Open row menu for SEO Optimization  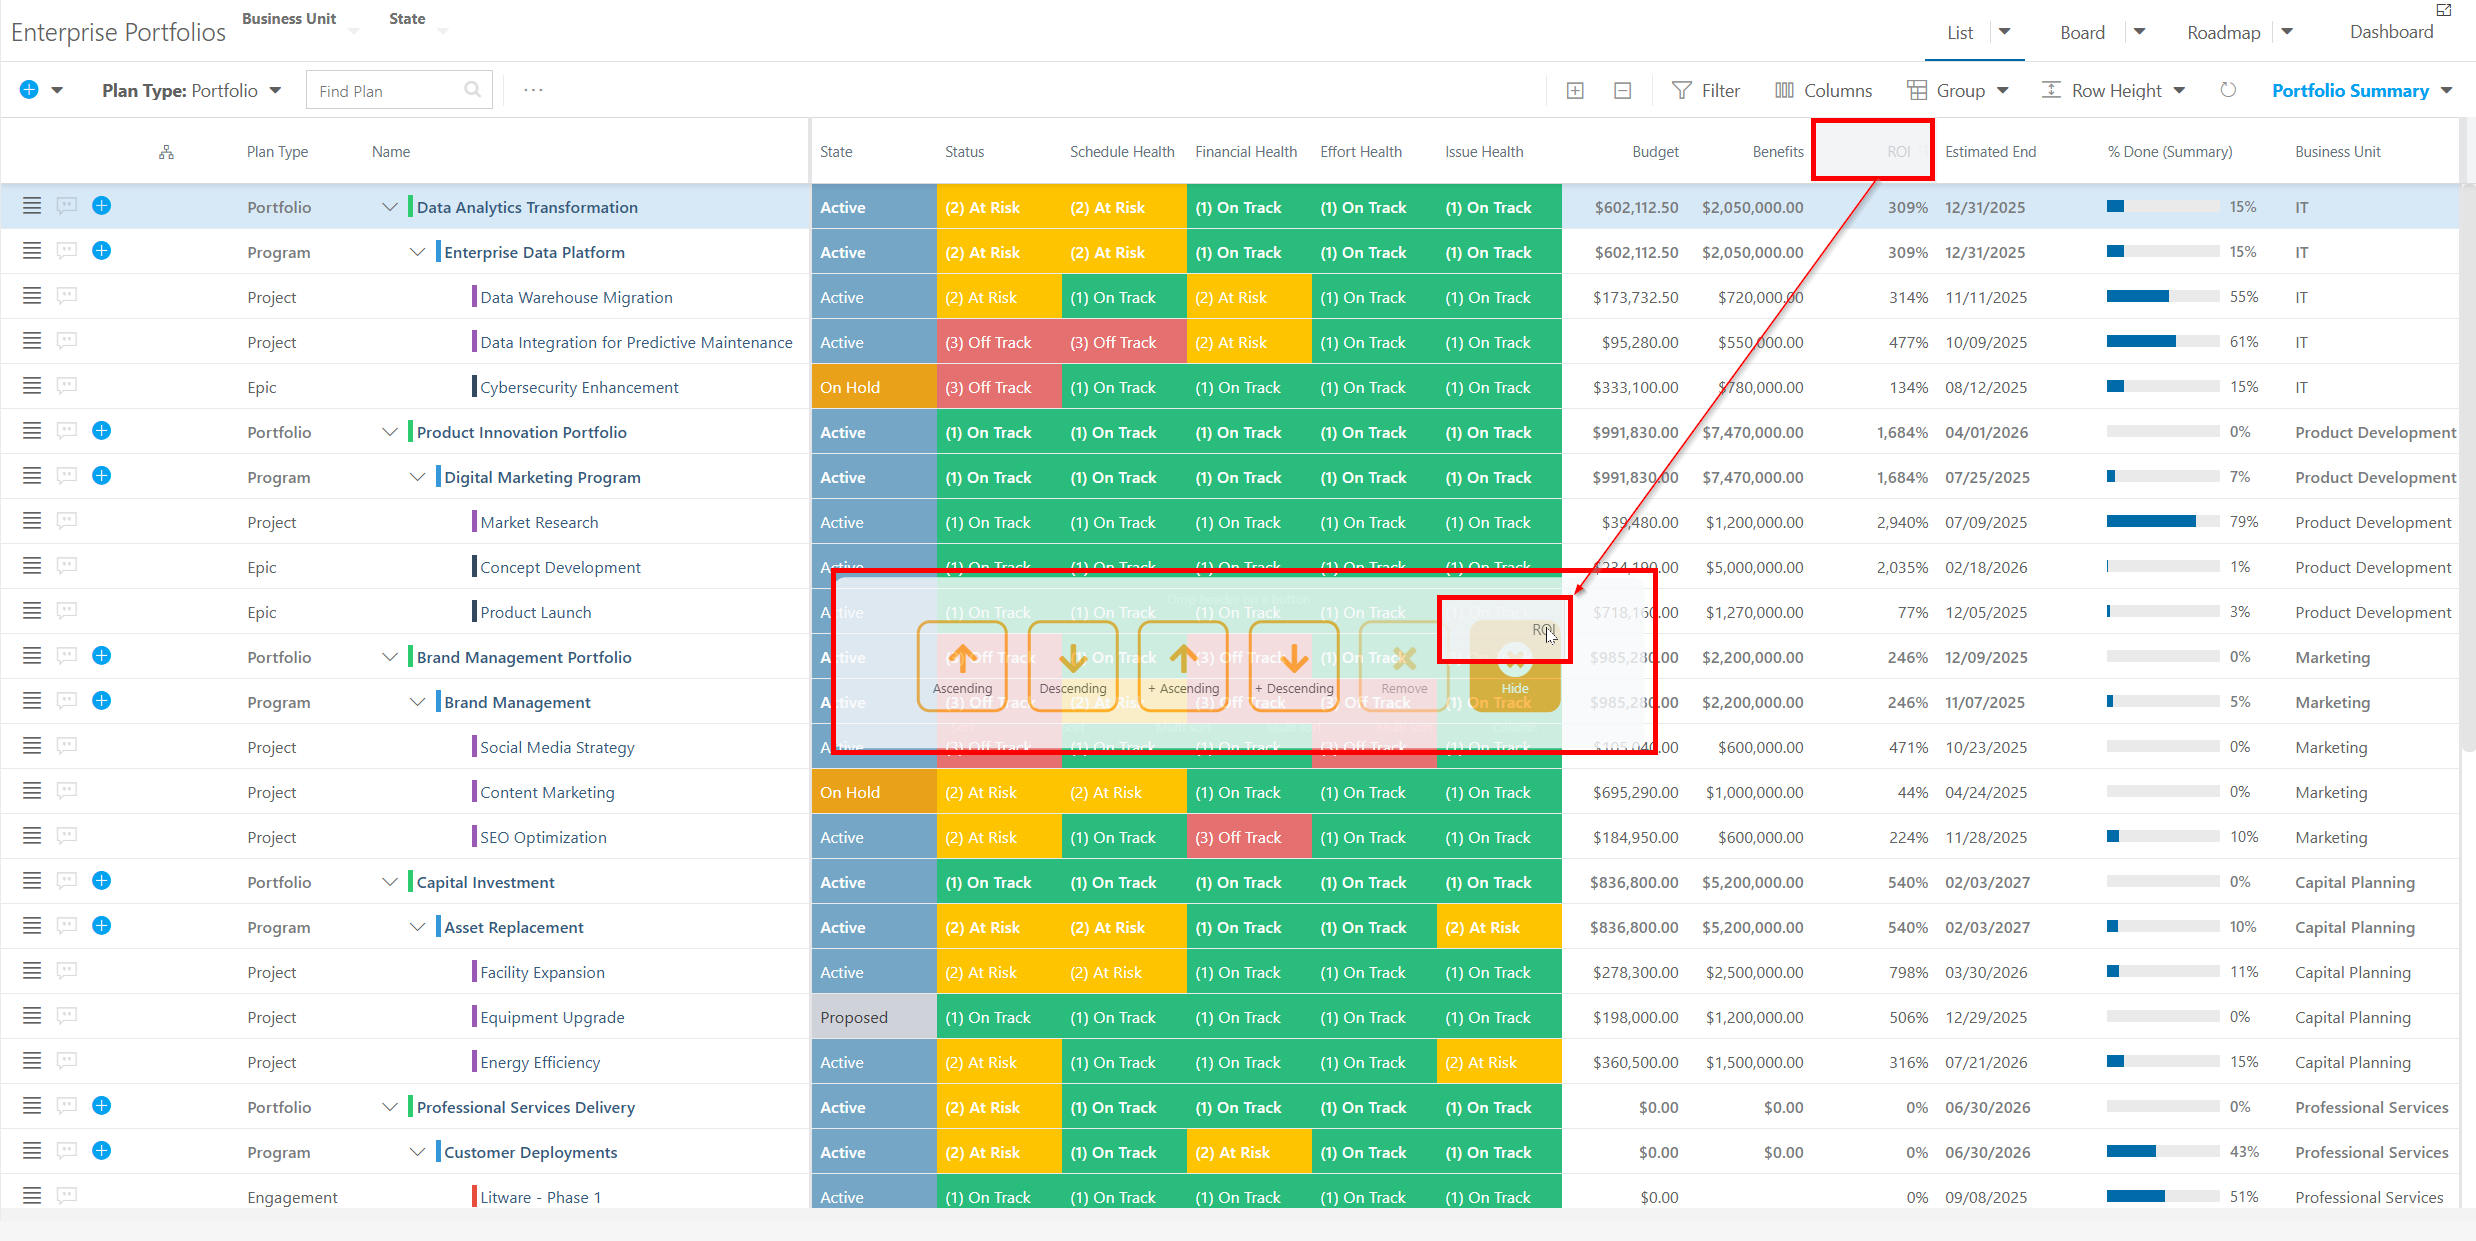point(32,836)
